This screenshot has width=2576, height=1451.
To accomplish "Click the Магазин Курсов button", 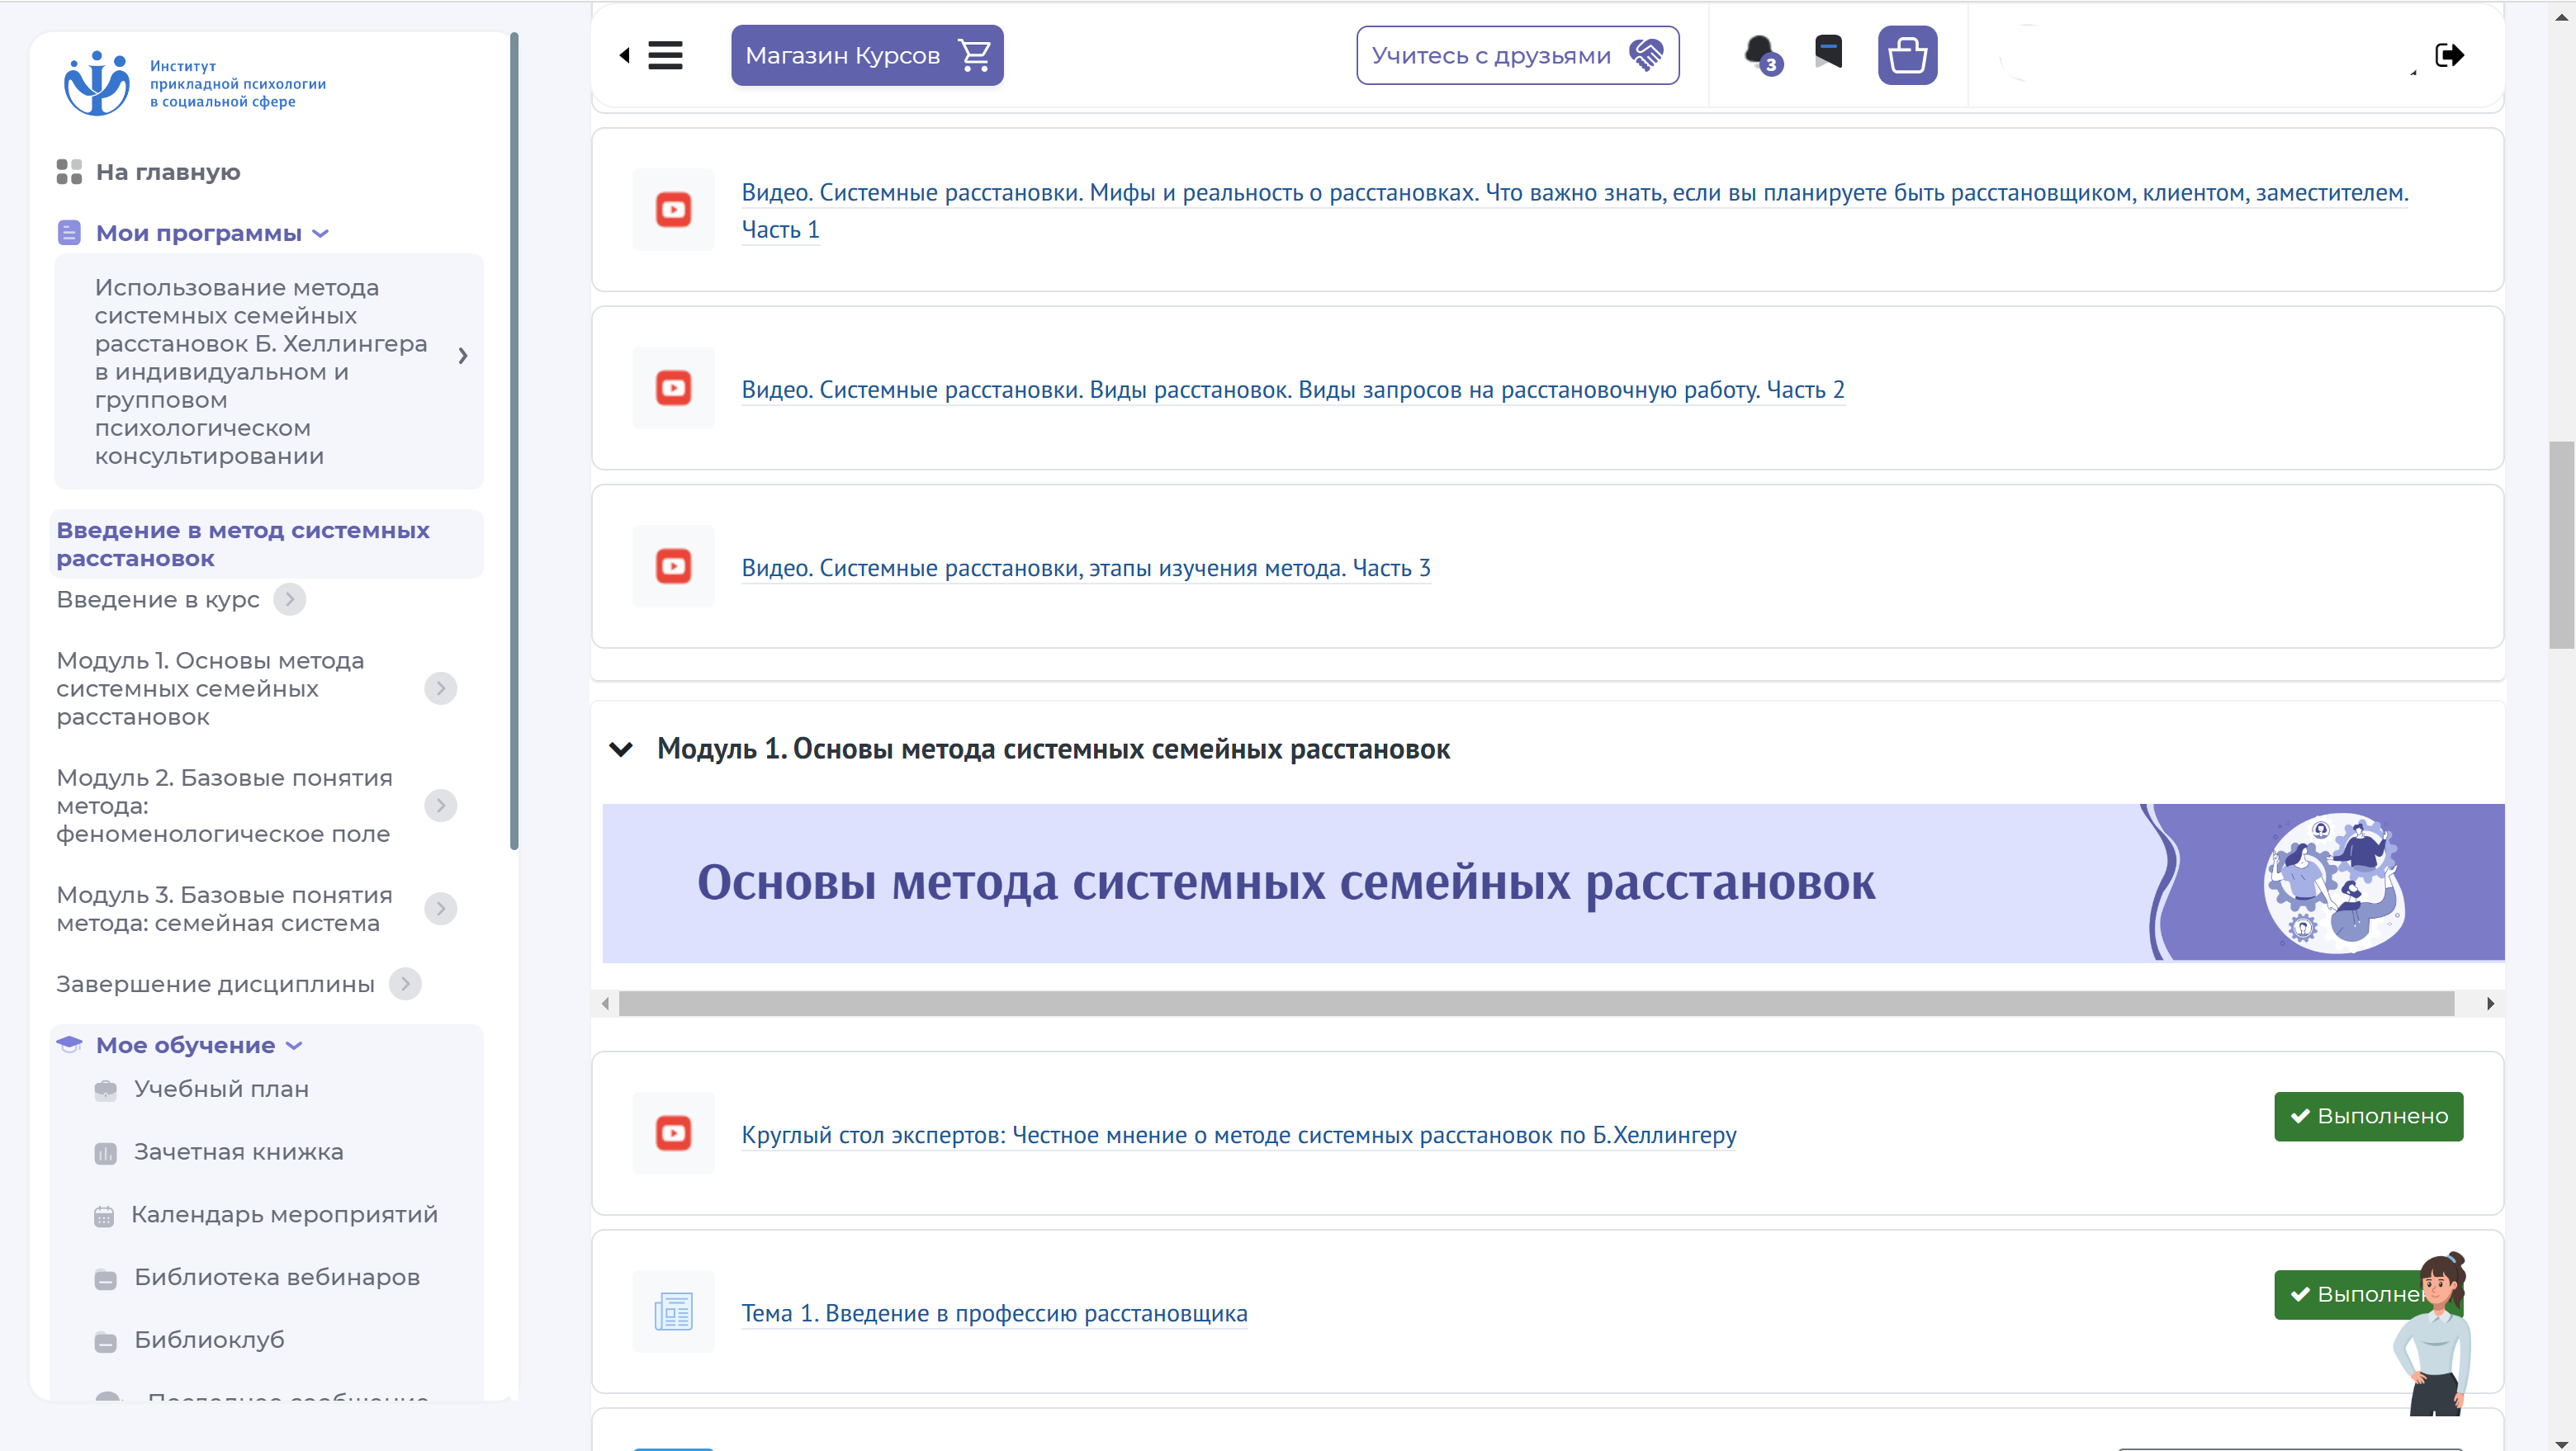I will point(867,55).
